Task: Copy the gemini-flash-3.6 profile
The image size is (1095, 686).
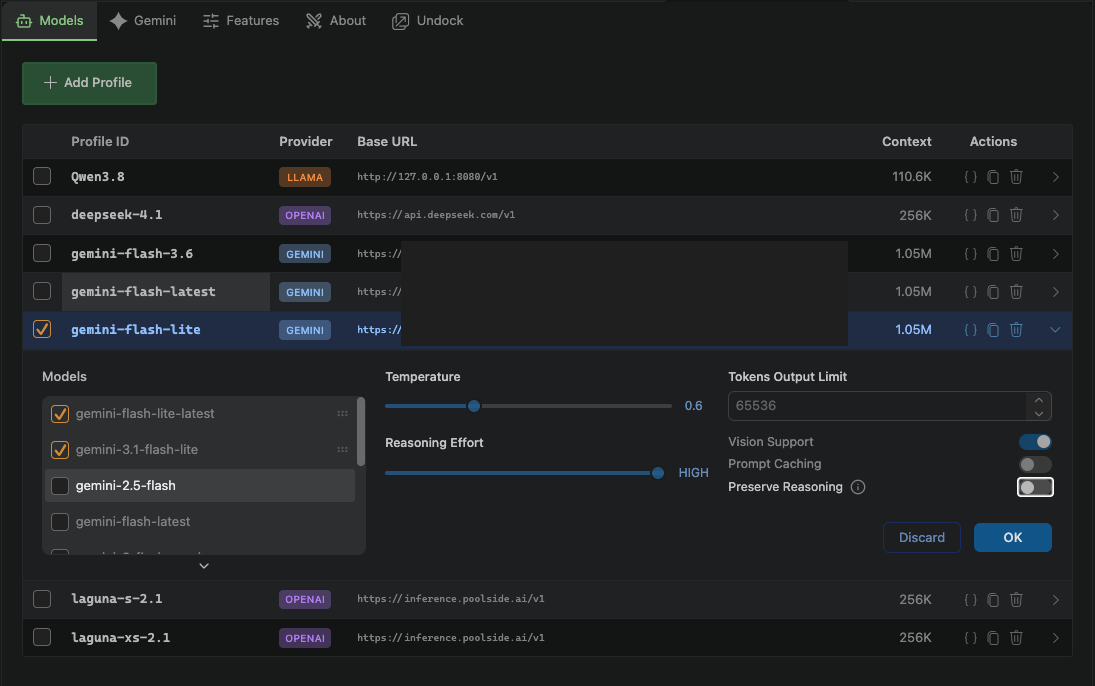Action: (x=993, y=254)
